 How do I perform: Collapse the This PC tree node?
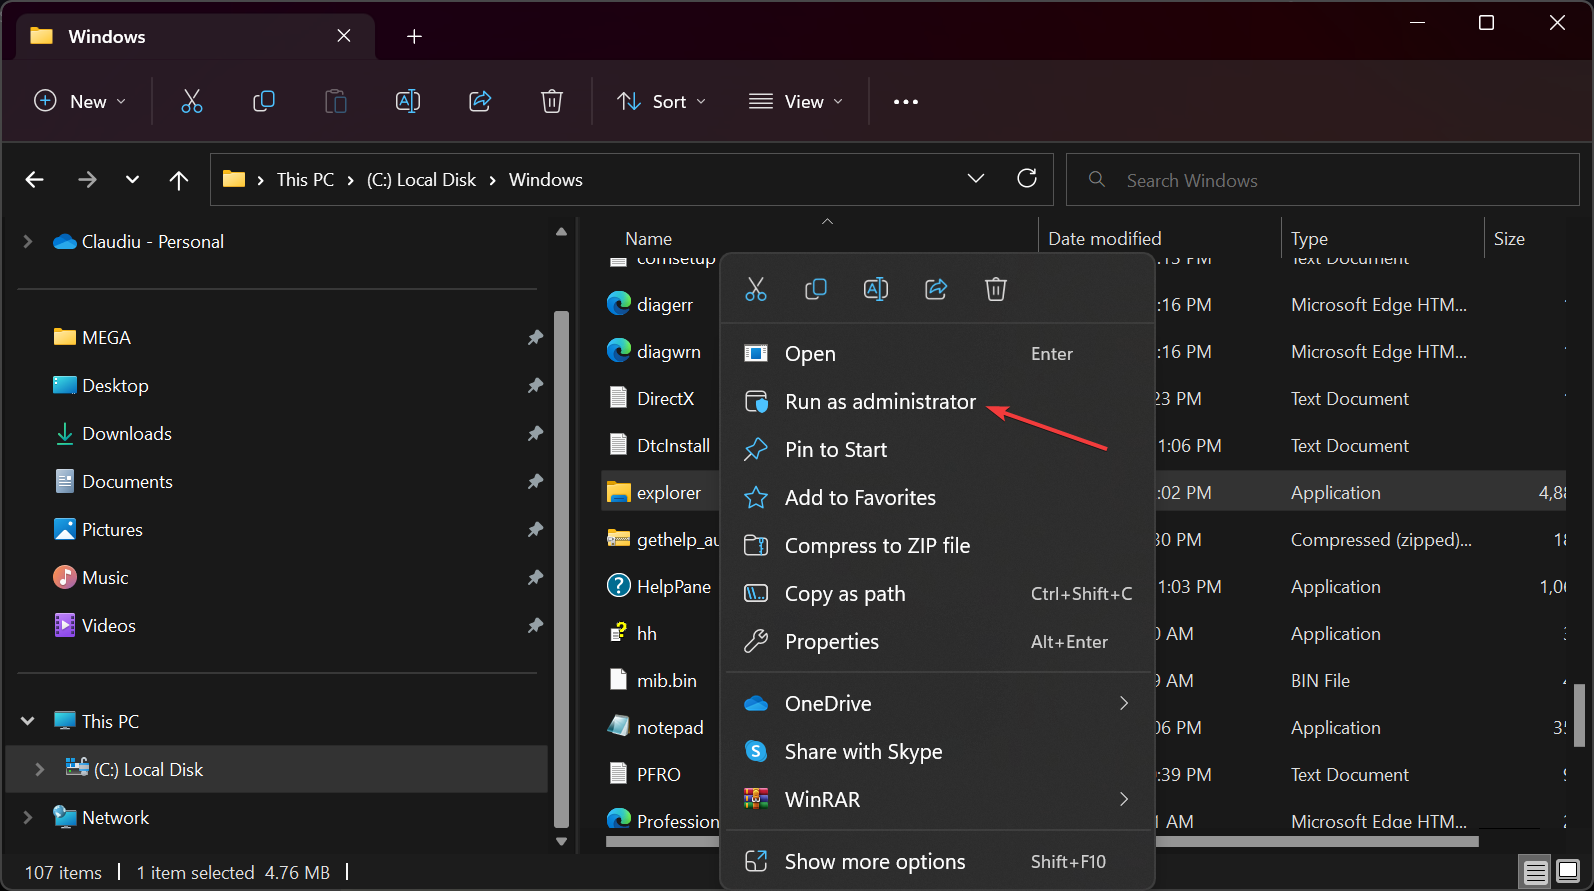click(x=28, y=721)
